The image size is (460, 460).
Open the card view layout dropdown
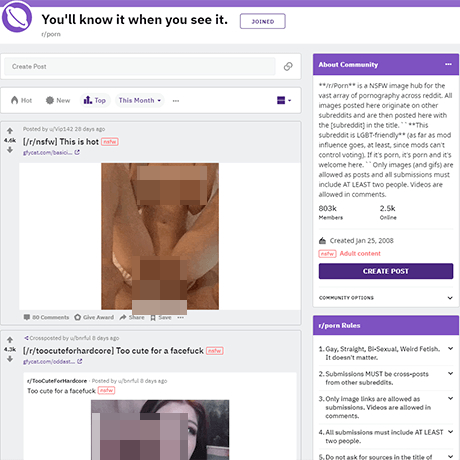point(284,100)
